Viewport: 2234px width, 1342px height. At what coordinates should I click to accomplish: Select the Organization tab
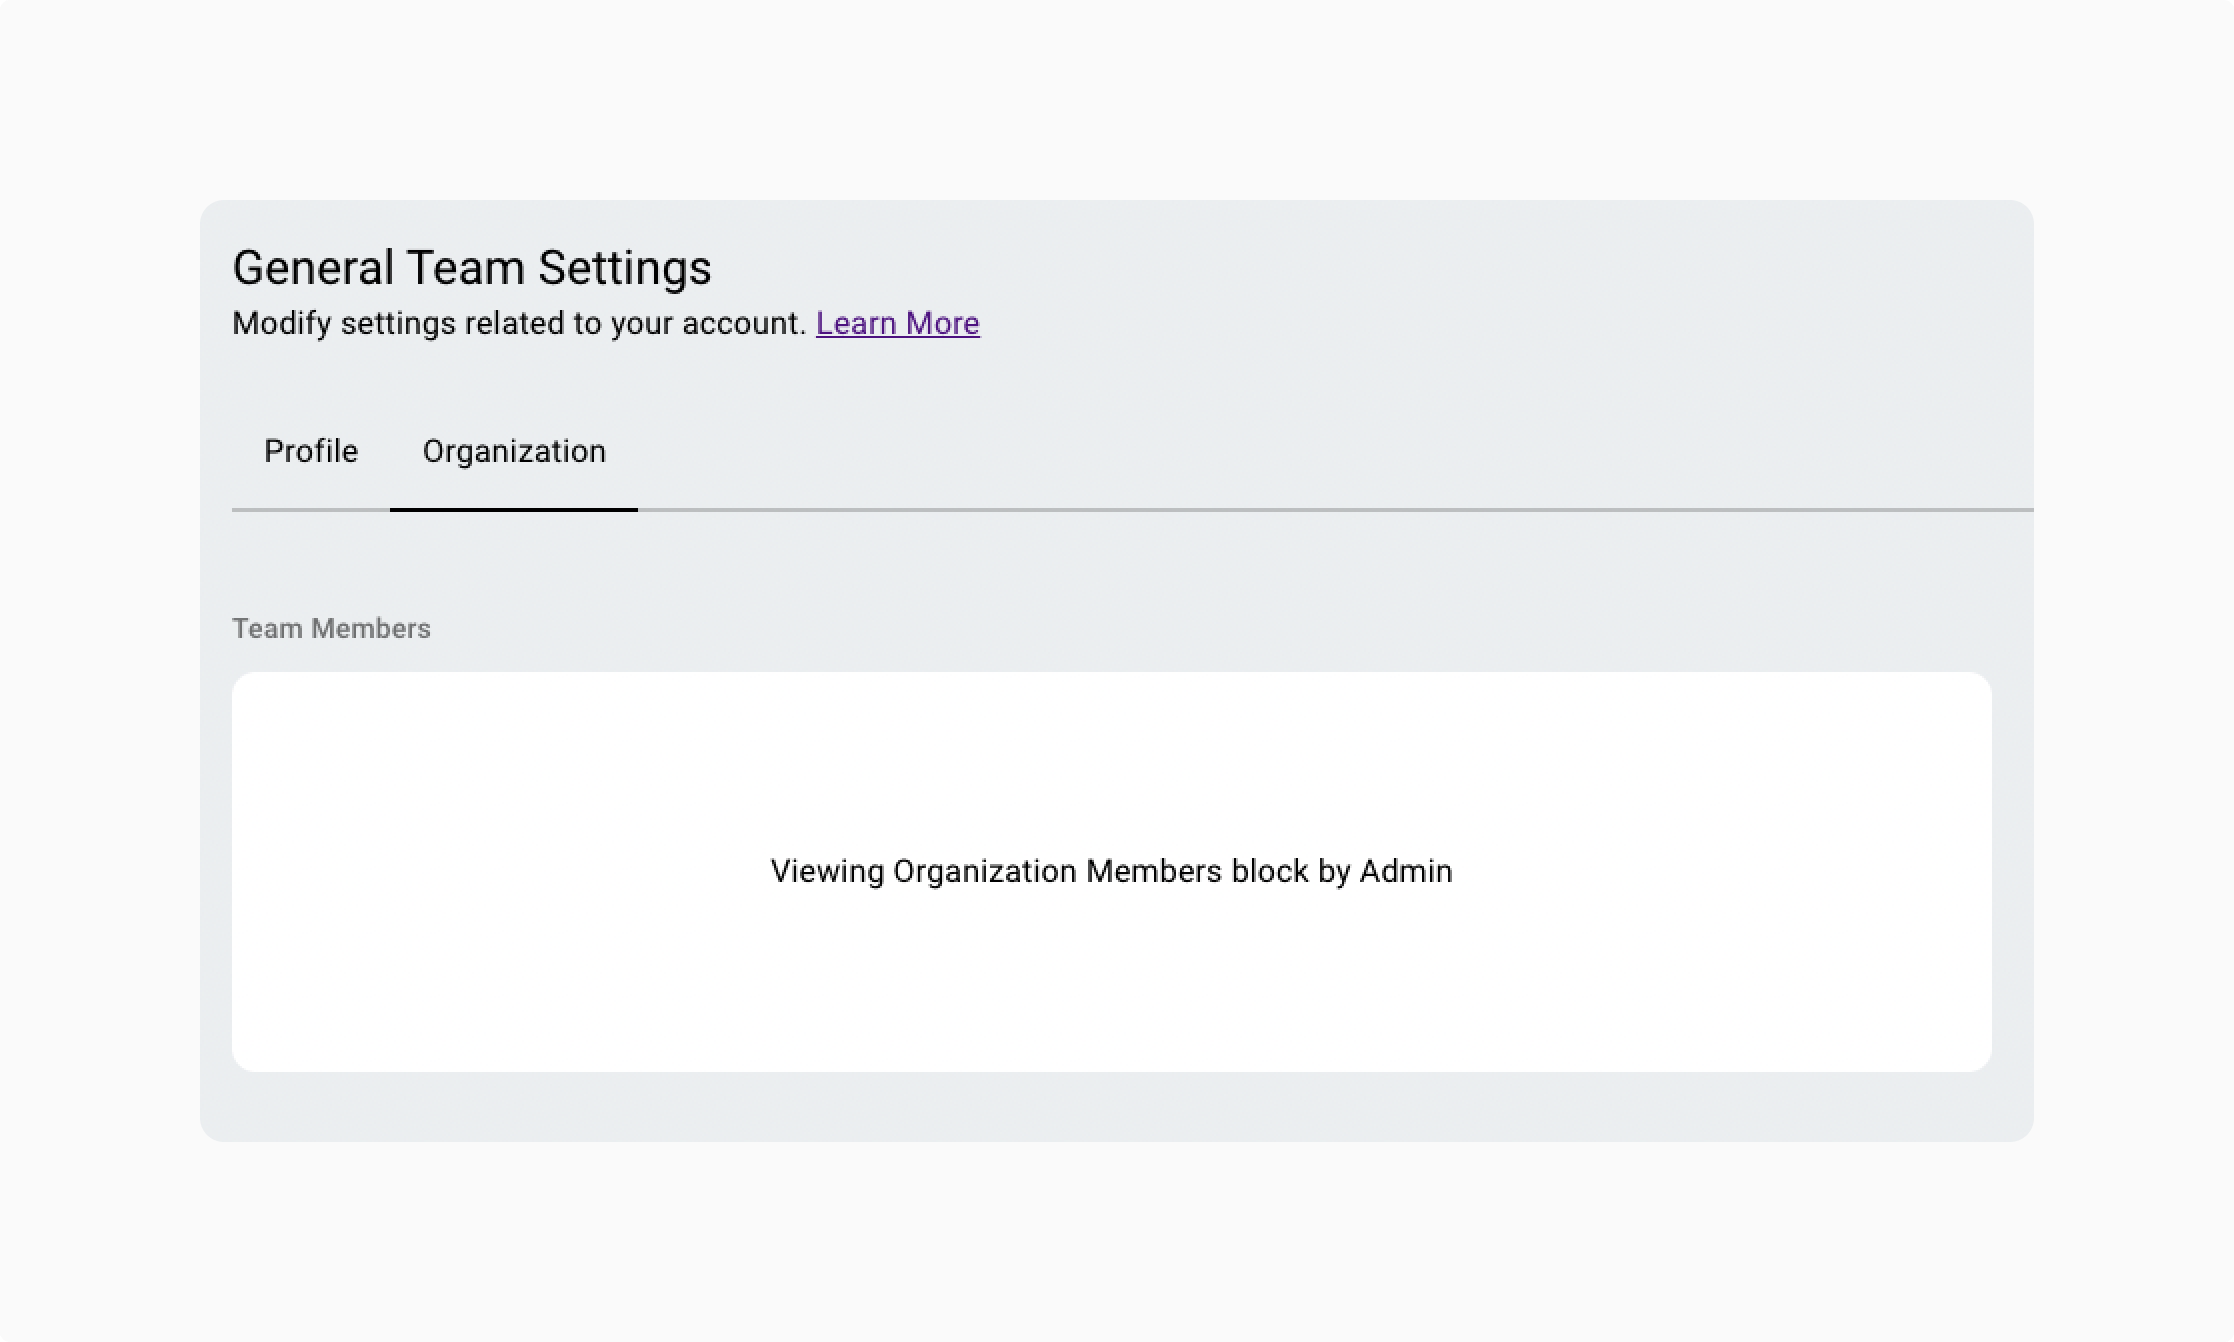click(x=514, y=452)
